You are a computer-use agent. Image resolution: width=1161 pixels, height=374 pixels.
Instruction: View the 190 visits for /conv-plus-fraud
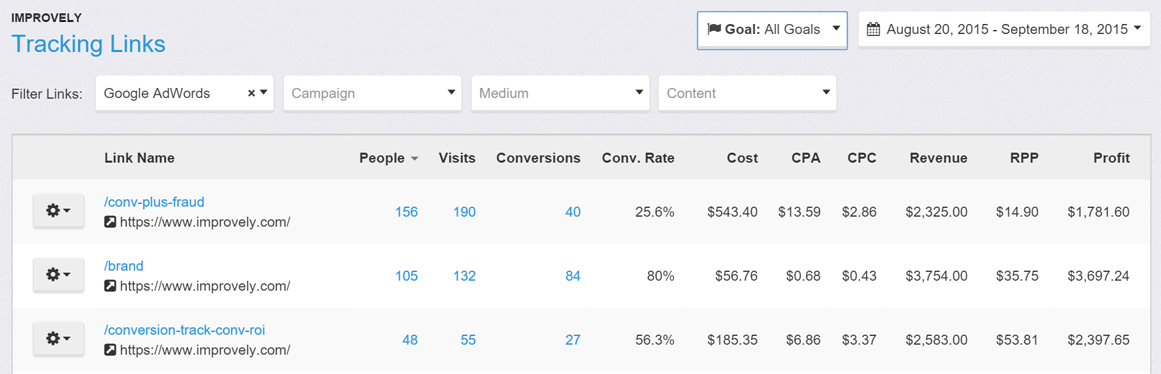tap(464, 213)
